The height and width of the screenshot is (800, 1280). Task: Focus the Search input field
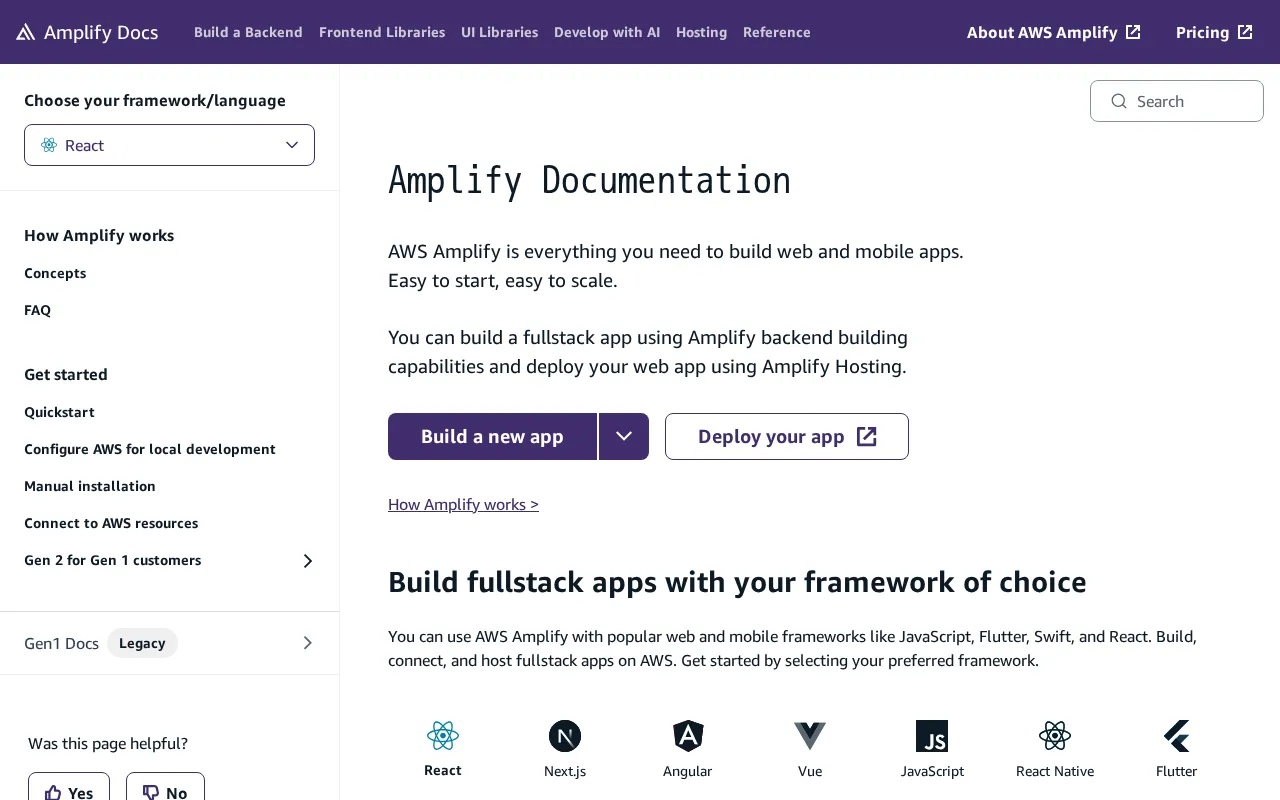1177,101
